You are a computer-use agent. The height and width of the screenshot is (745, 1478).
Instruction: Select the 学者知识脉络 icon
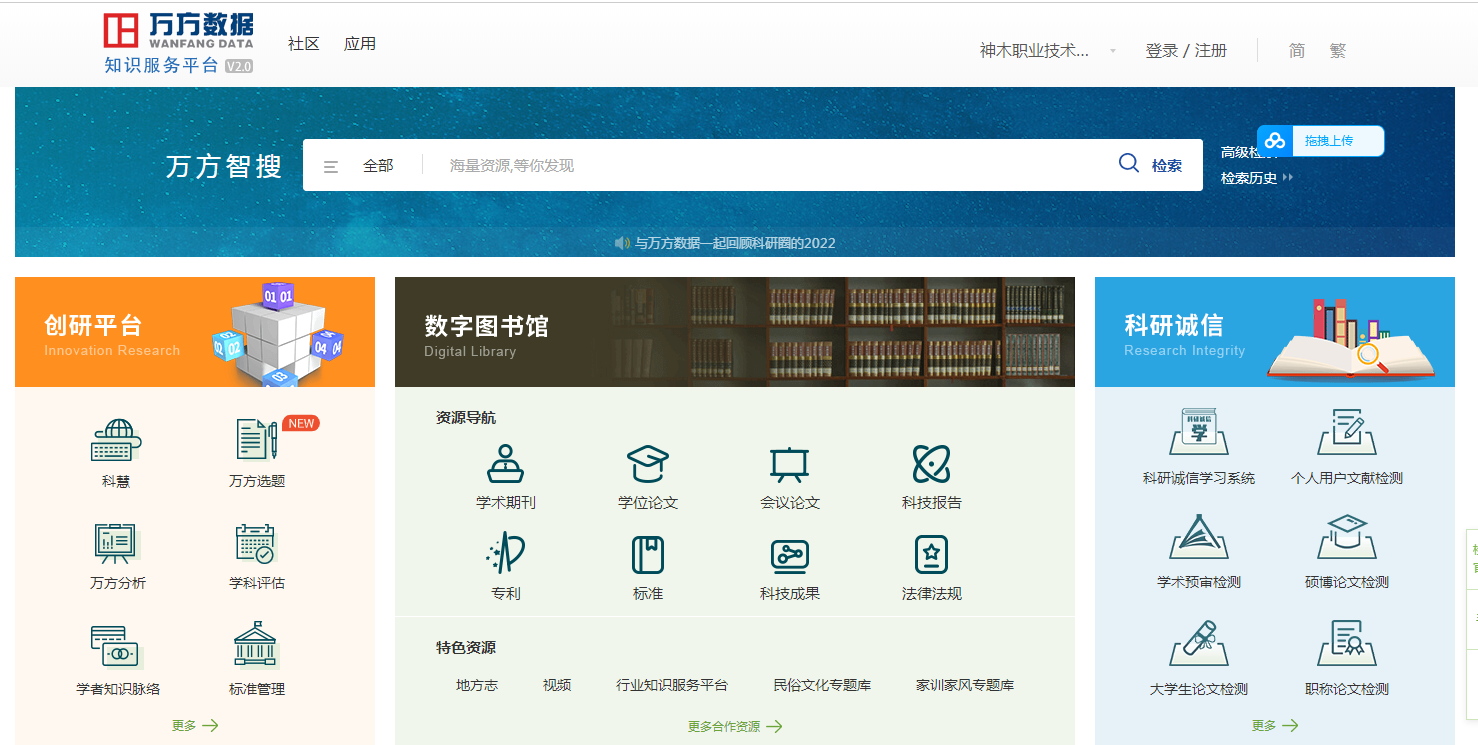(x=118, y=647)
